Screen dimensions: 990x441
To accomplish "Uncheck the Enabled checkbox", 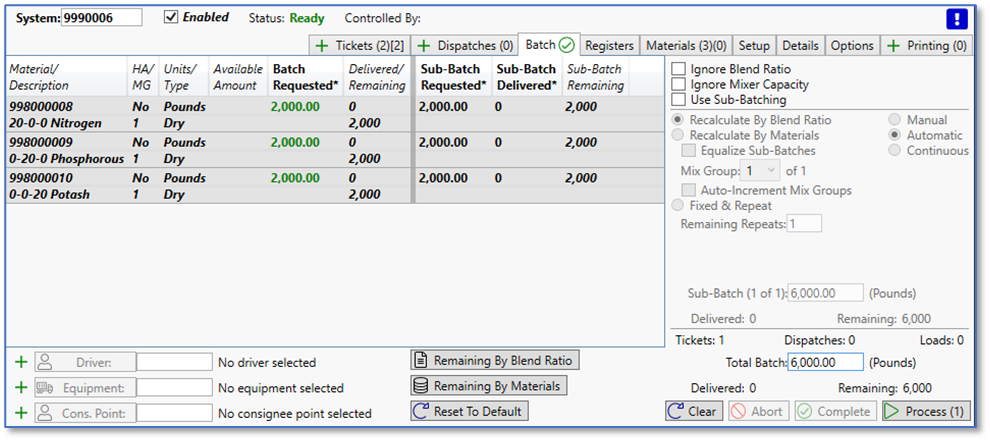I will coord(171,17).
